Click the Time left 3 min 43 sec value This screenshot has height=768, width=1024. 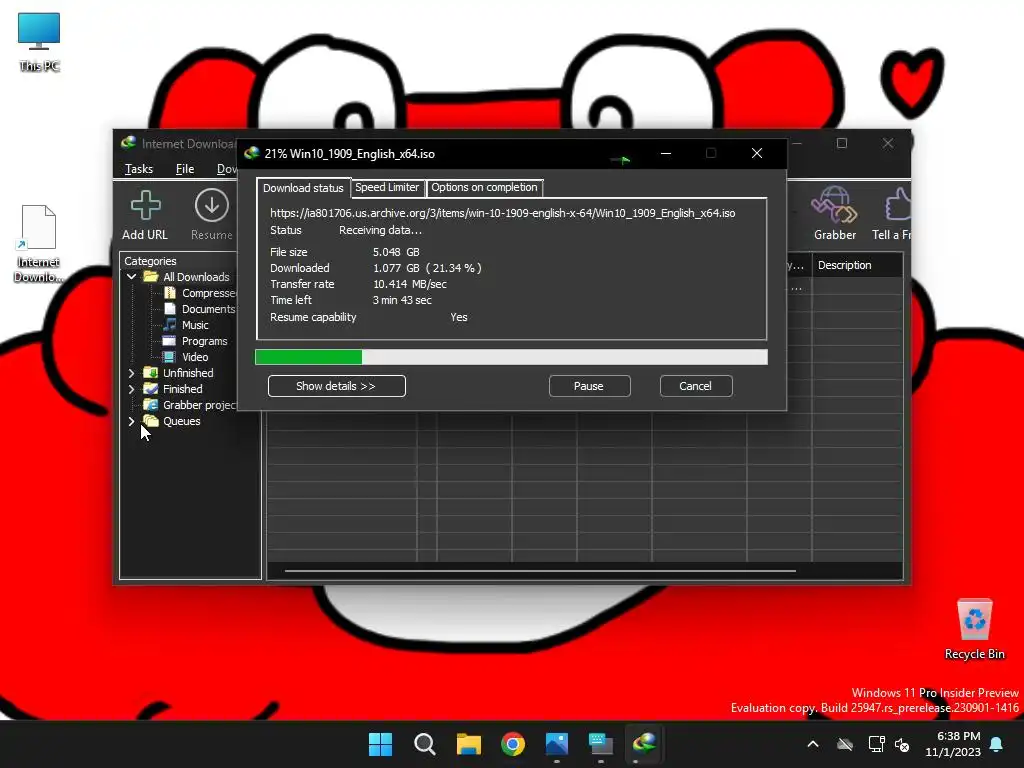coord(402,300)
